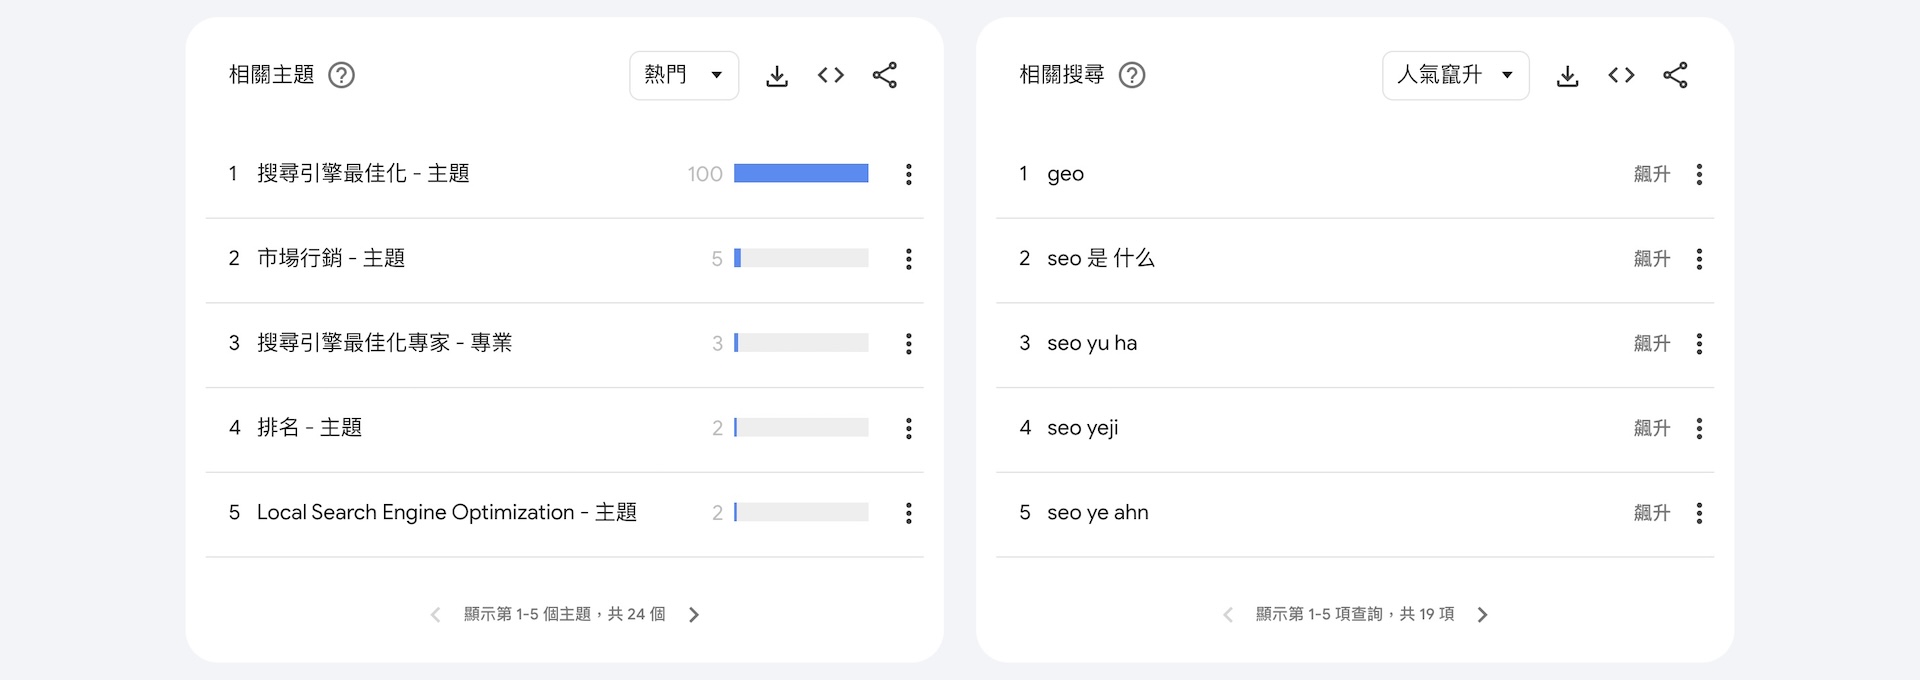Open the 搜尋引擎最佳化 - 主題 topic
Image resolution: width=1920 pixels, height=680 pixels.
363,174
